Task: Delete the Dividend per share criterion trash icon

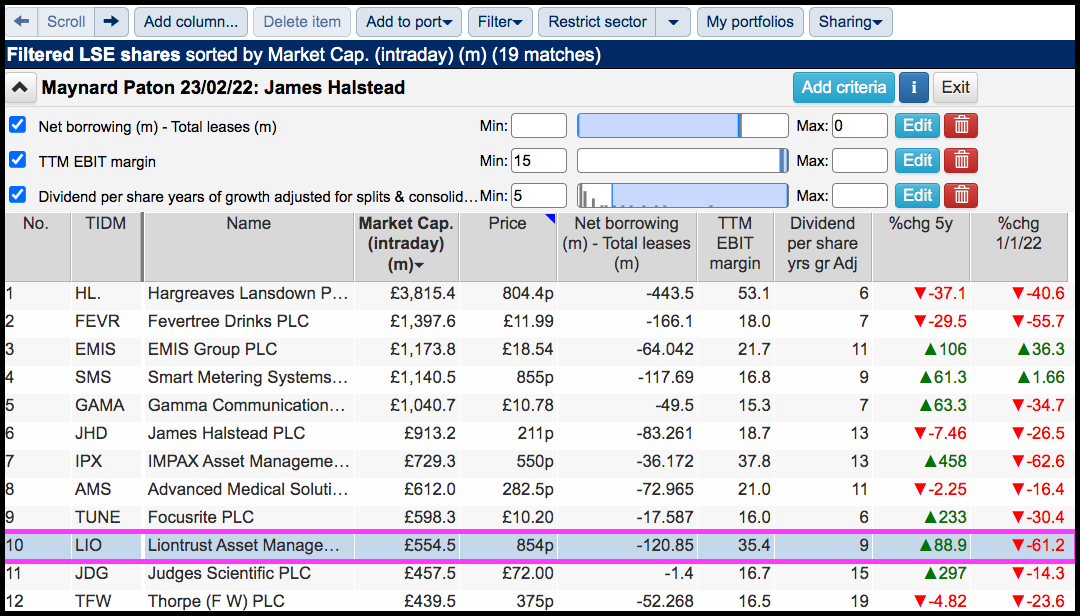Action: [x=962, y=196]
